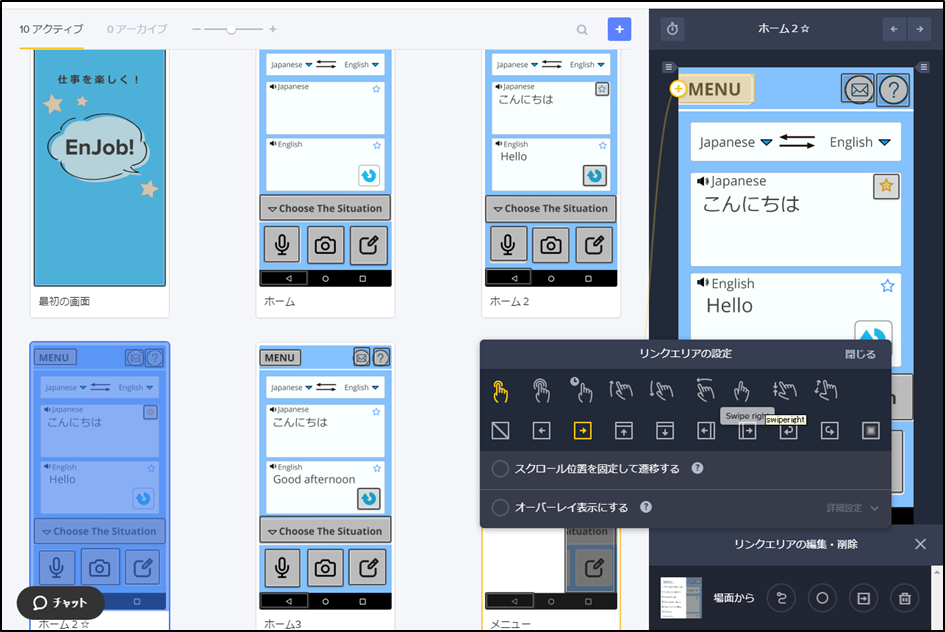The width and height of the screenshot is (945, 632).
Task: Pick the fade transition icon
Action: (x=871, y=430)
